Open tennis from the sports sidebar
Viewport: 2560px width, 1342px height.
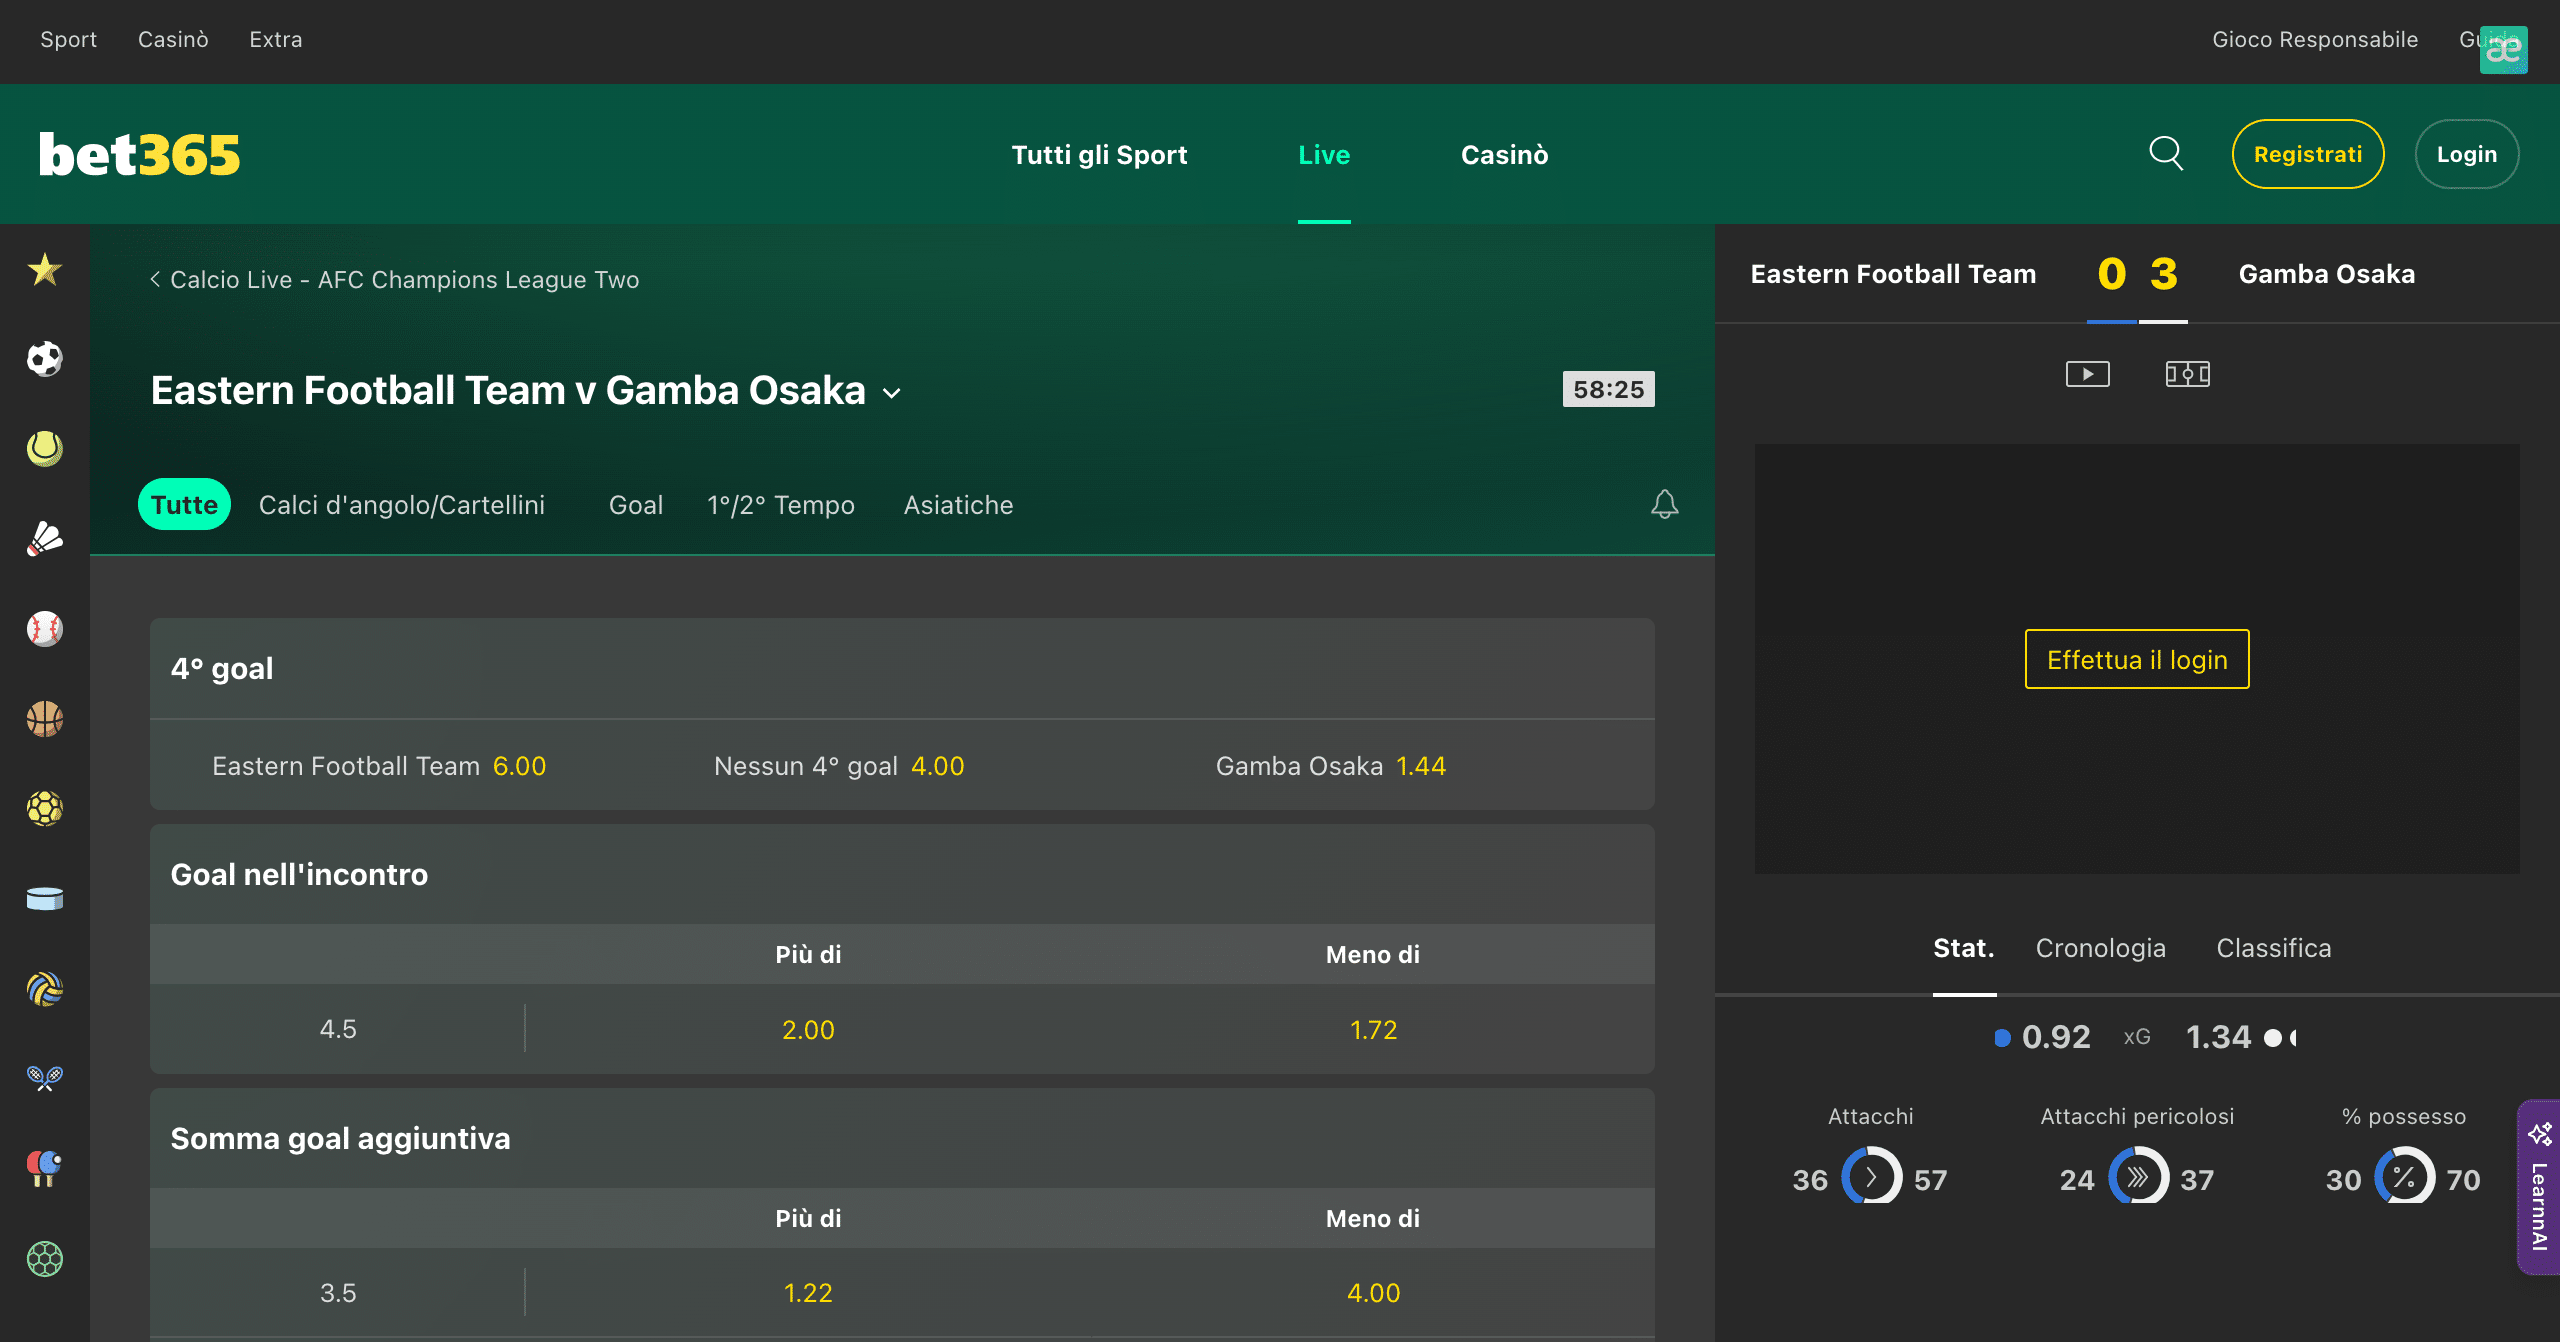pyautogui.click(x=44, y=448)
